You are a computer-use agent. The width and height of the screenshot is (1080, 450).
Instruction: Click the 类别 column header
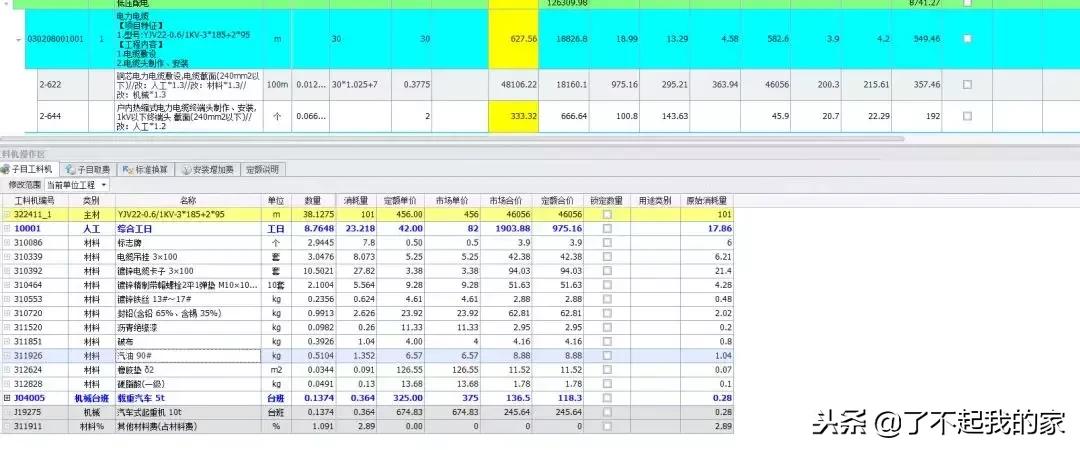click(92, 201)
